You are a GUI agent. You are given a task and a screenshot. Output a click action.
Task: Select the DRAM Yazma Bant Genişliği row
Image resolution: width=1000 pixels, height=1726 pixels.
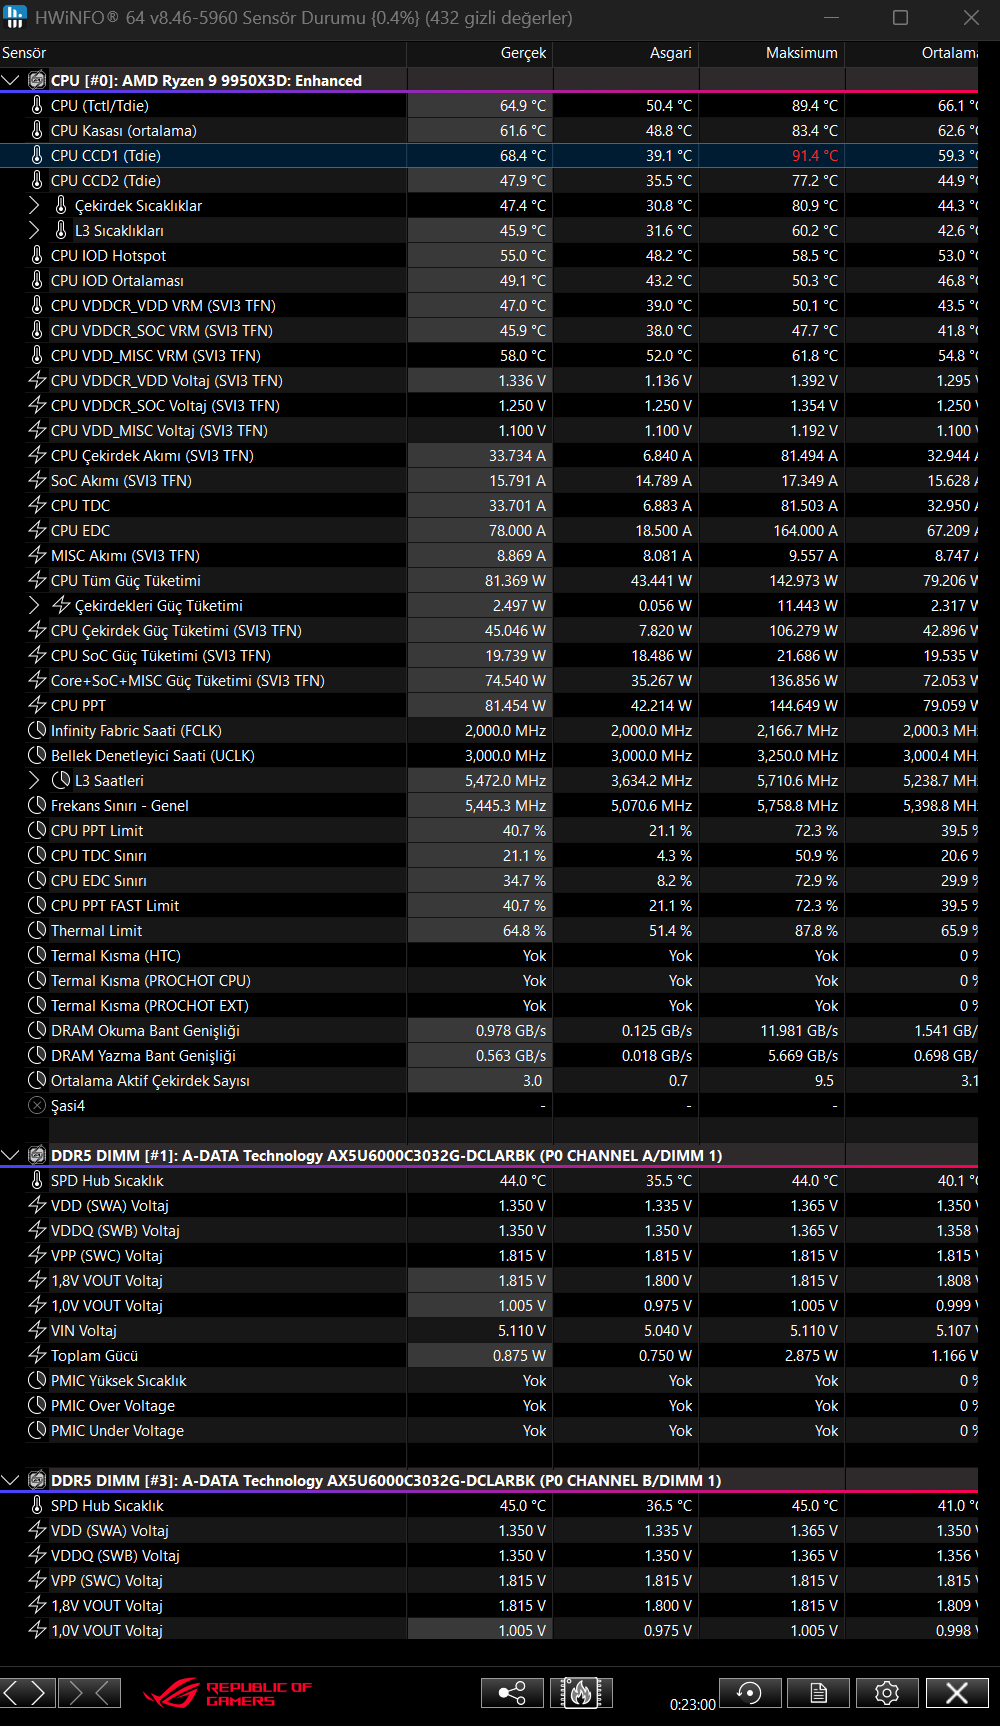point(490,1055)
